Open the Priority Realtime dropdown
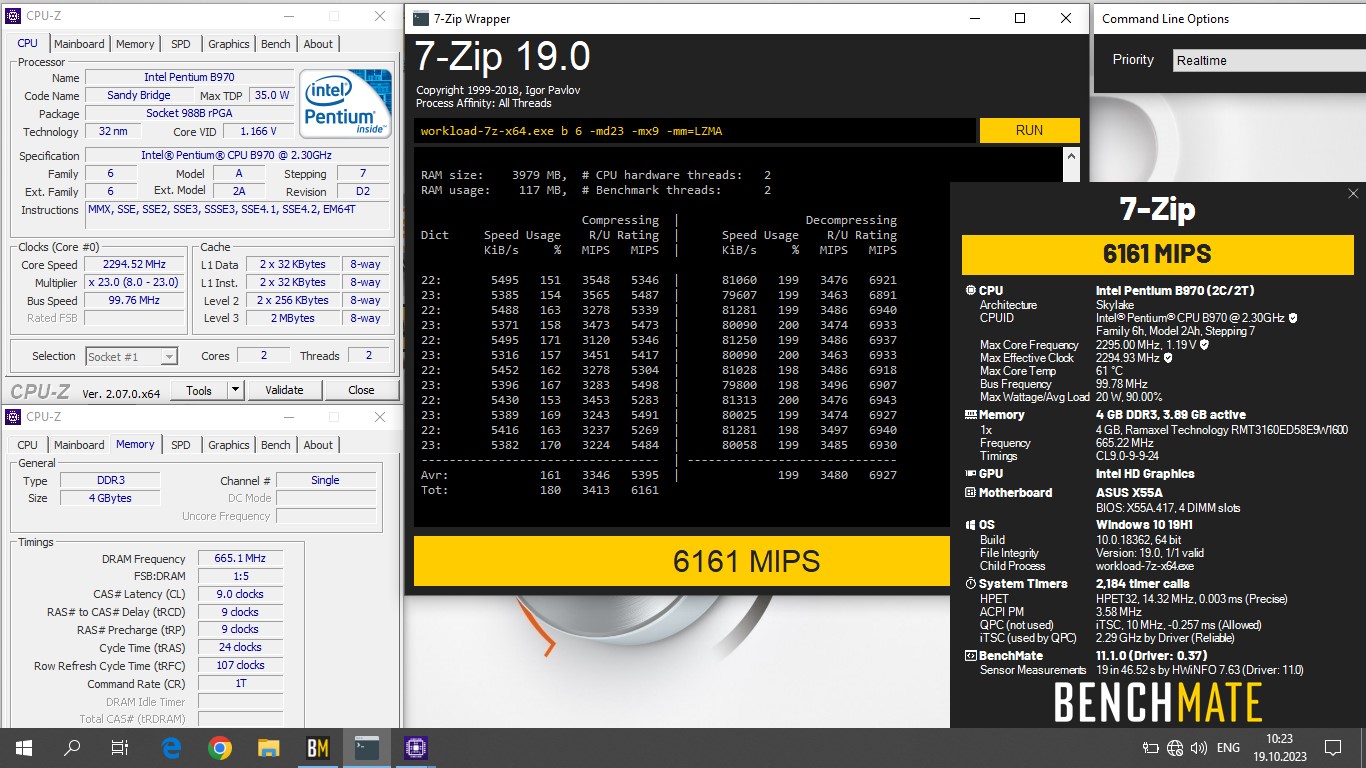The width and height of the screenshot is (1366, 768). point(1267,60)
